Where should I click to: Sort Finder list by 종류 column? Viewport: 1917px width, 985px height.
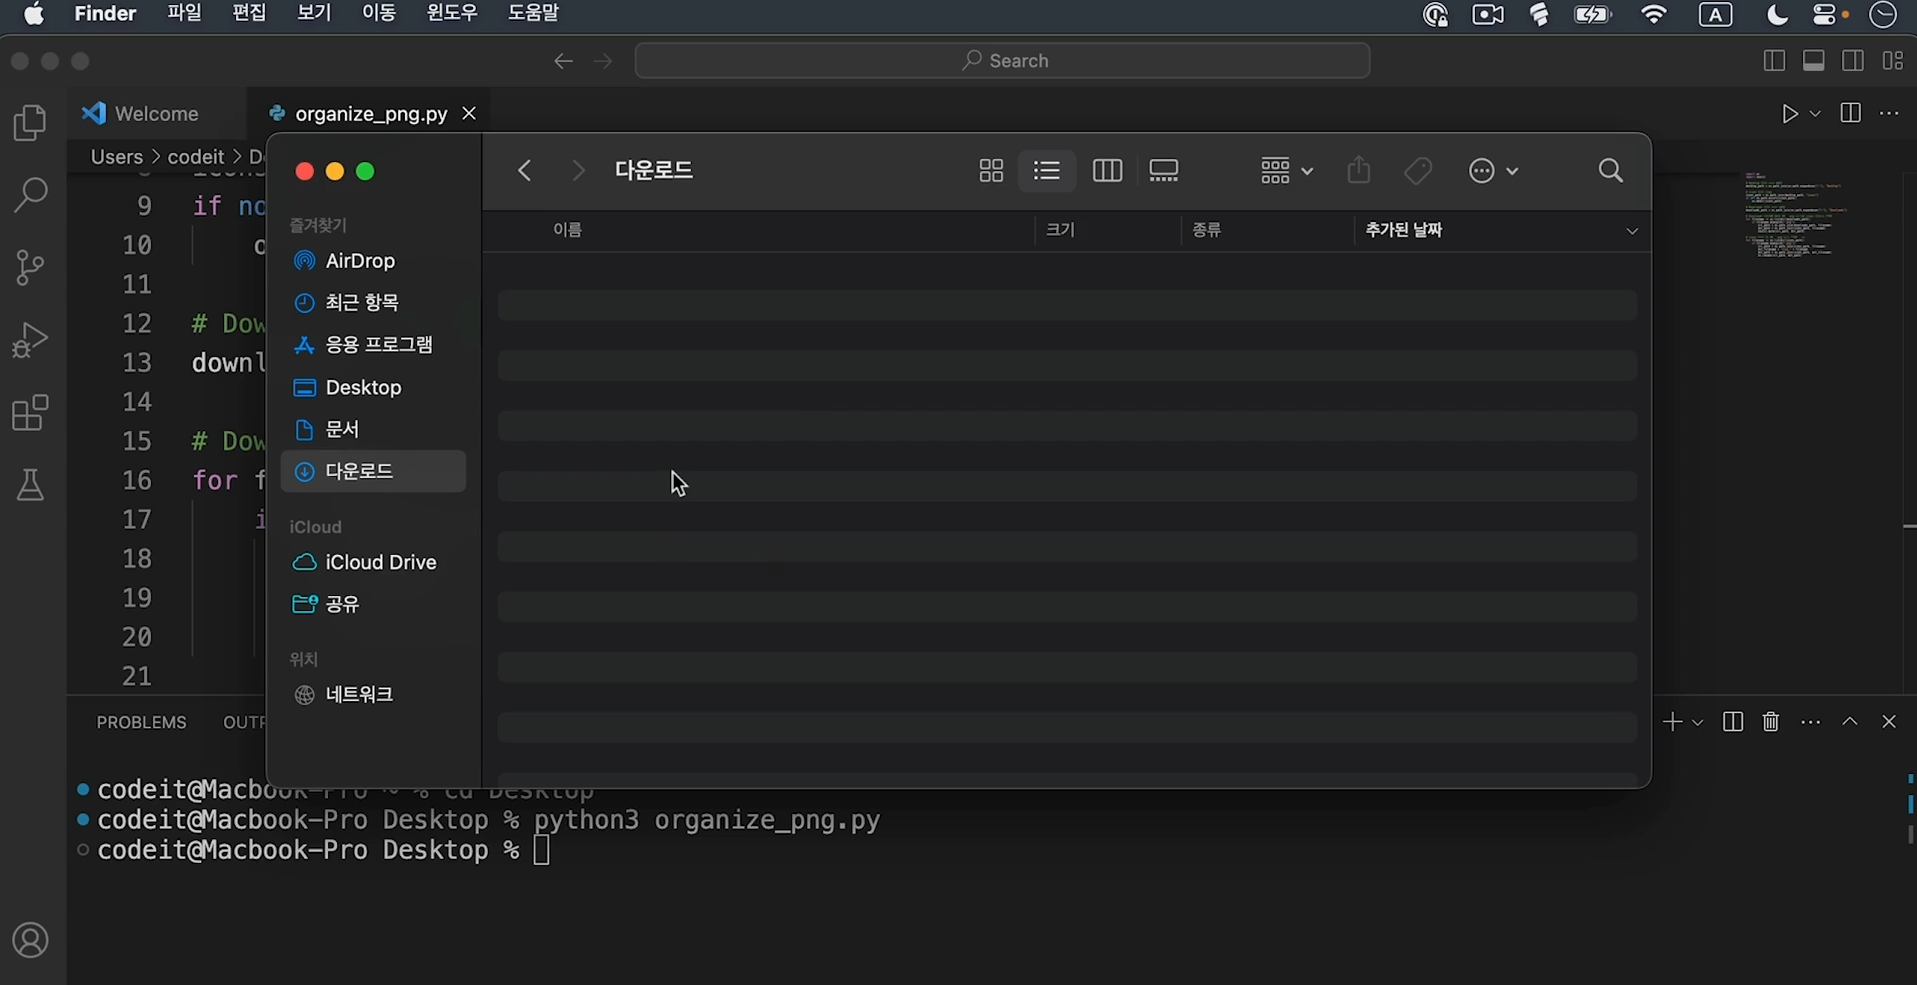point(1207,230)
